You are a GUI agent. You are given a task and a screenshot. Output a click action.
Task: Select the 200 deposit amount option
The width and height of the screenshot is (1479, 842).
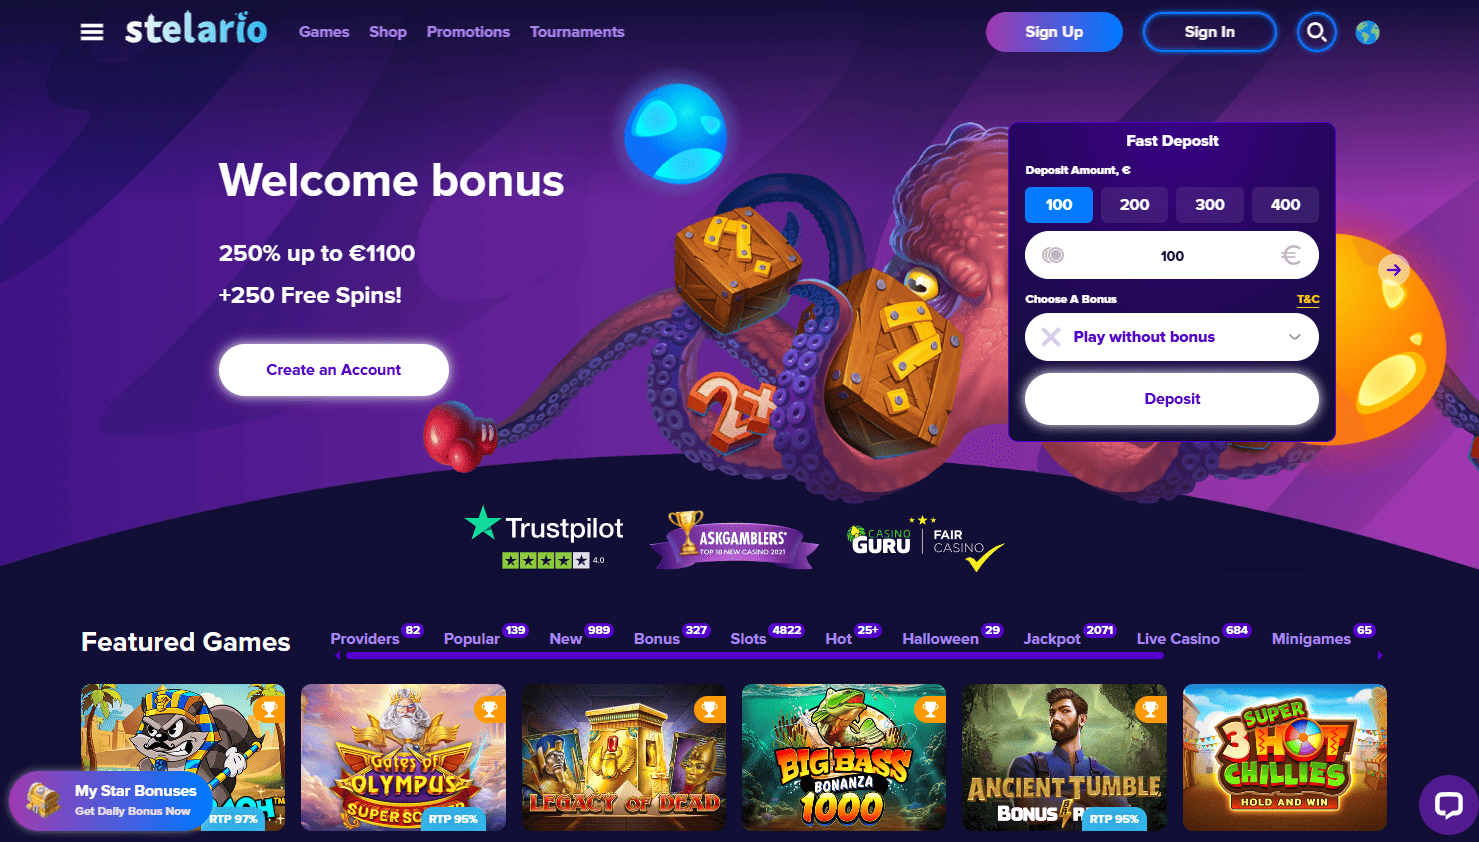pyautogui.click(x=1134, y=205)
